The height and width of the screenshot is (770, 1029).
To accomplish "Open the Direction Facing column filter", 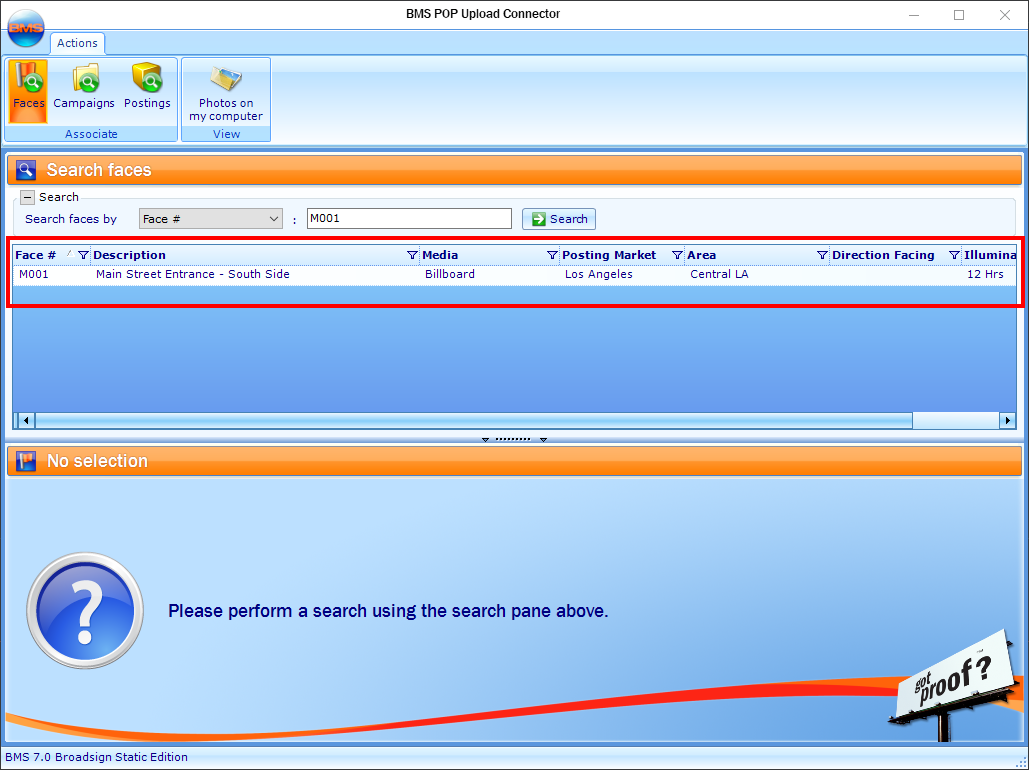I will click(x=954, y=255).
